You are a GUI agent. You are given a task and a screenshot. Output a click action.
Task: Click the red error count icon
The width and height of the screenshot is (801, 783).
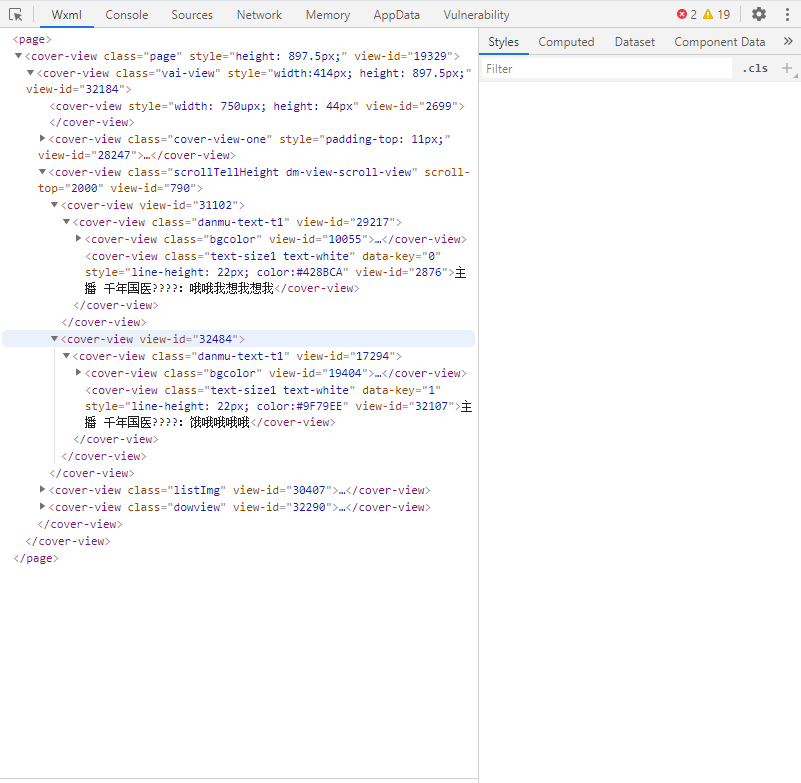click(681, 14)
